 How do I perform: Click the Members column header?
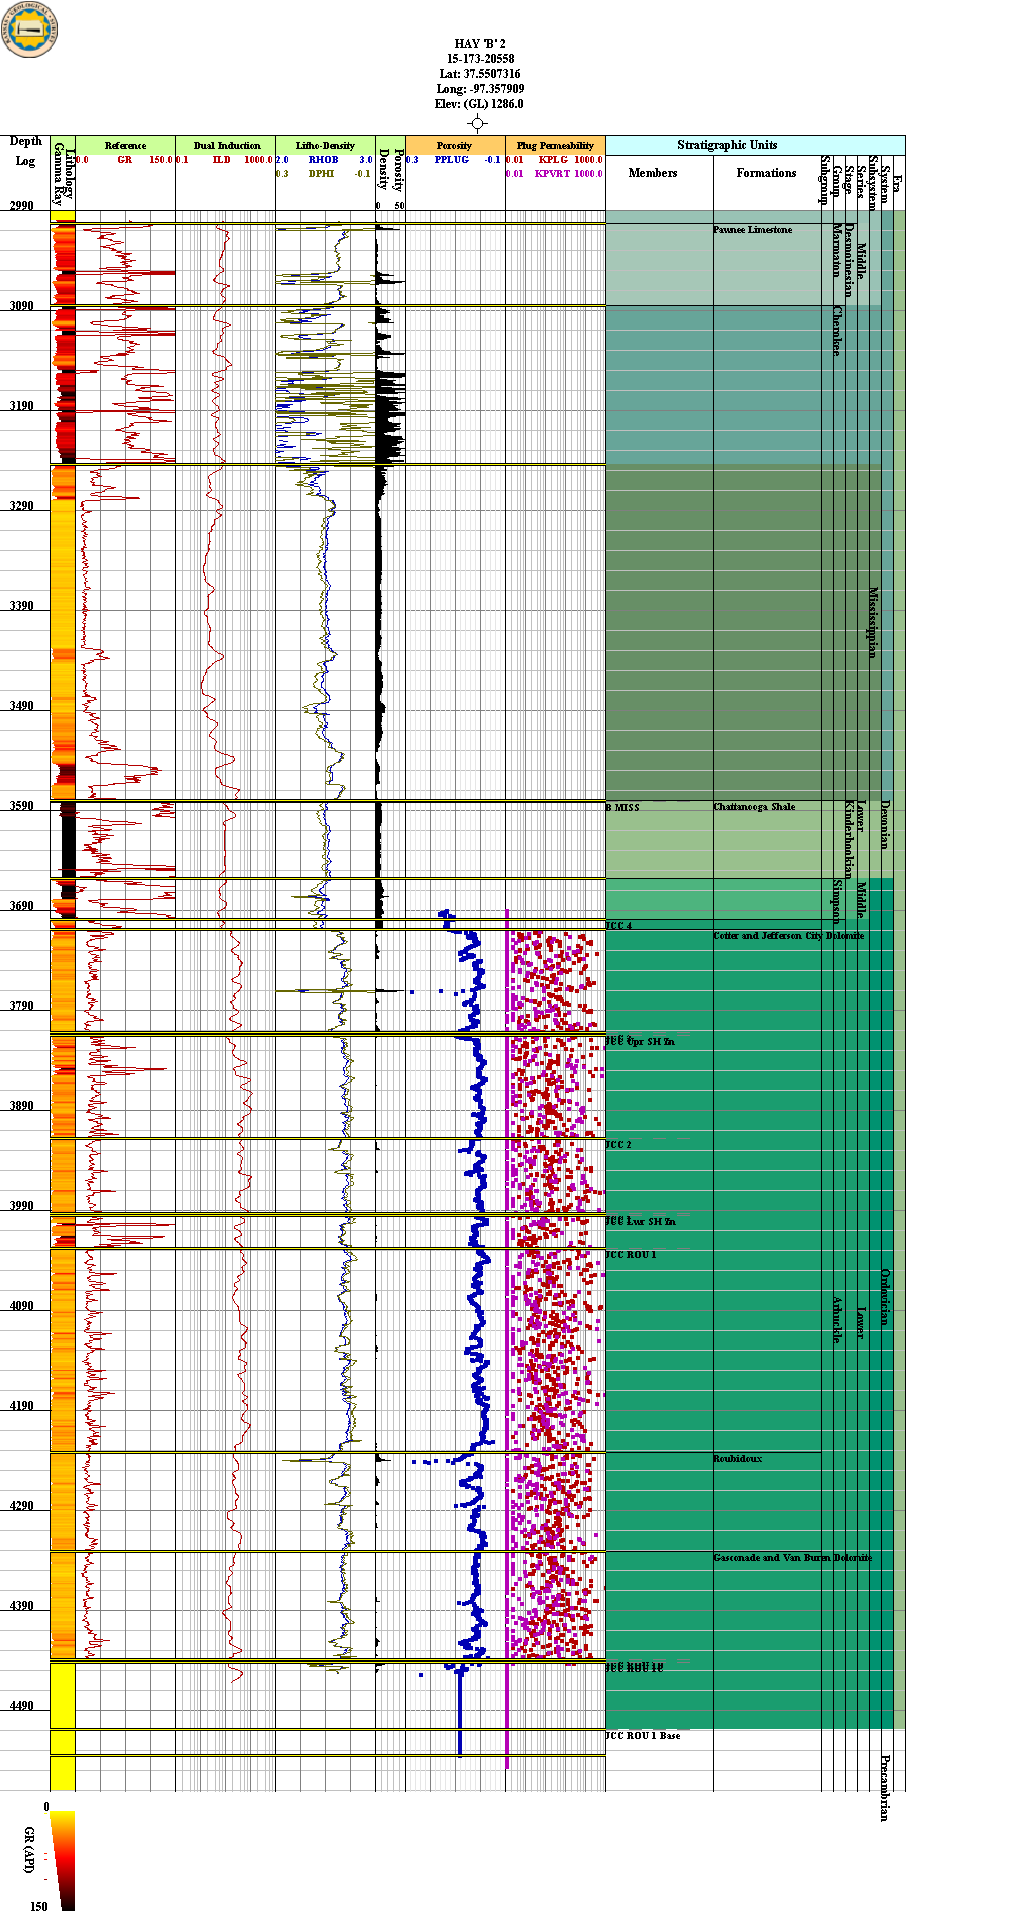click(653, 173)
